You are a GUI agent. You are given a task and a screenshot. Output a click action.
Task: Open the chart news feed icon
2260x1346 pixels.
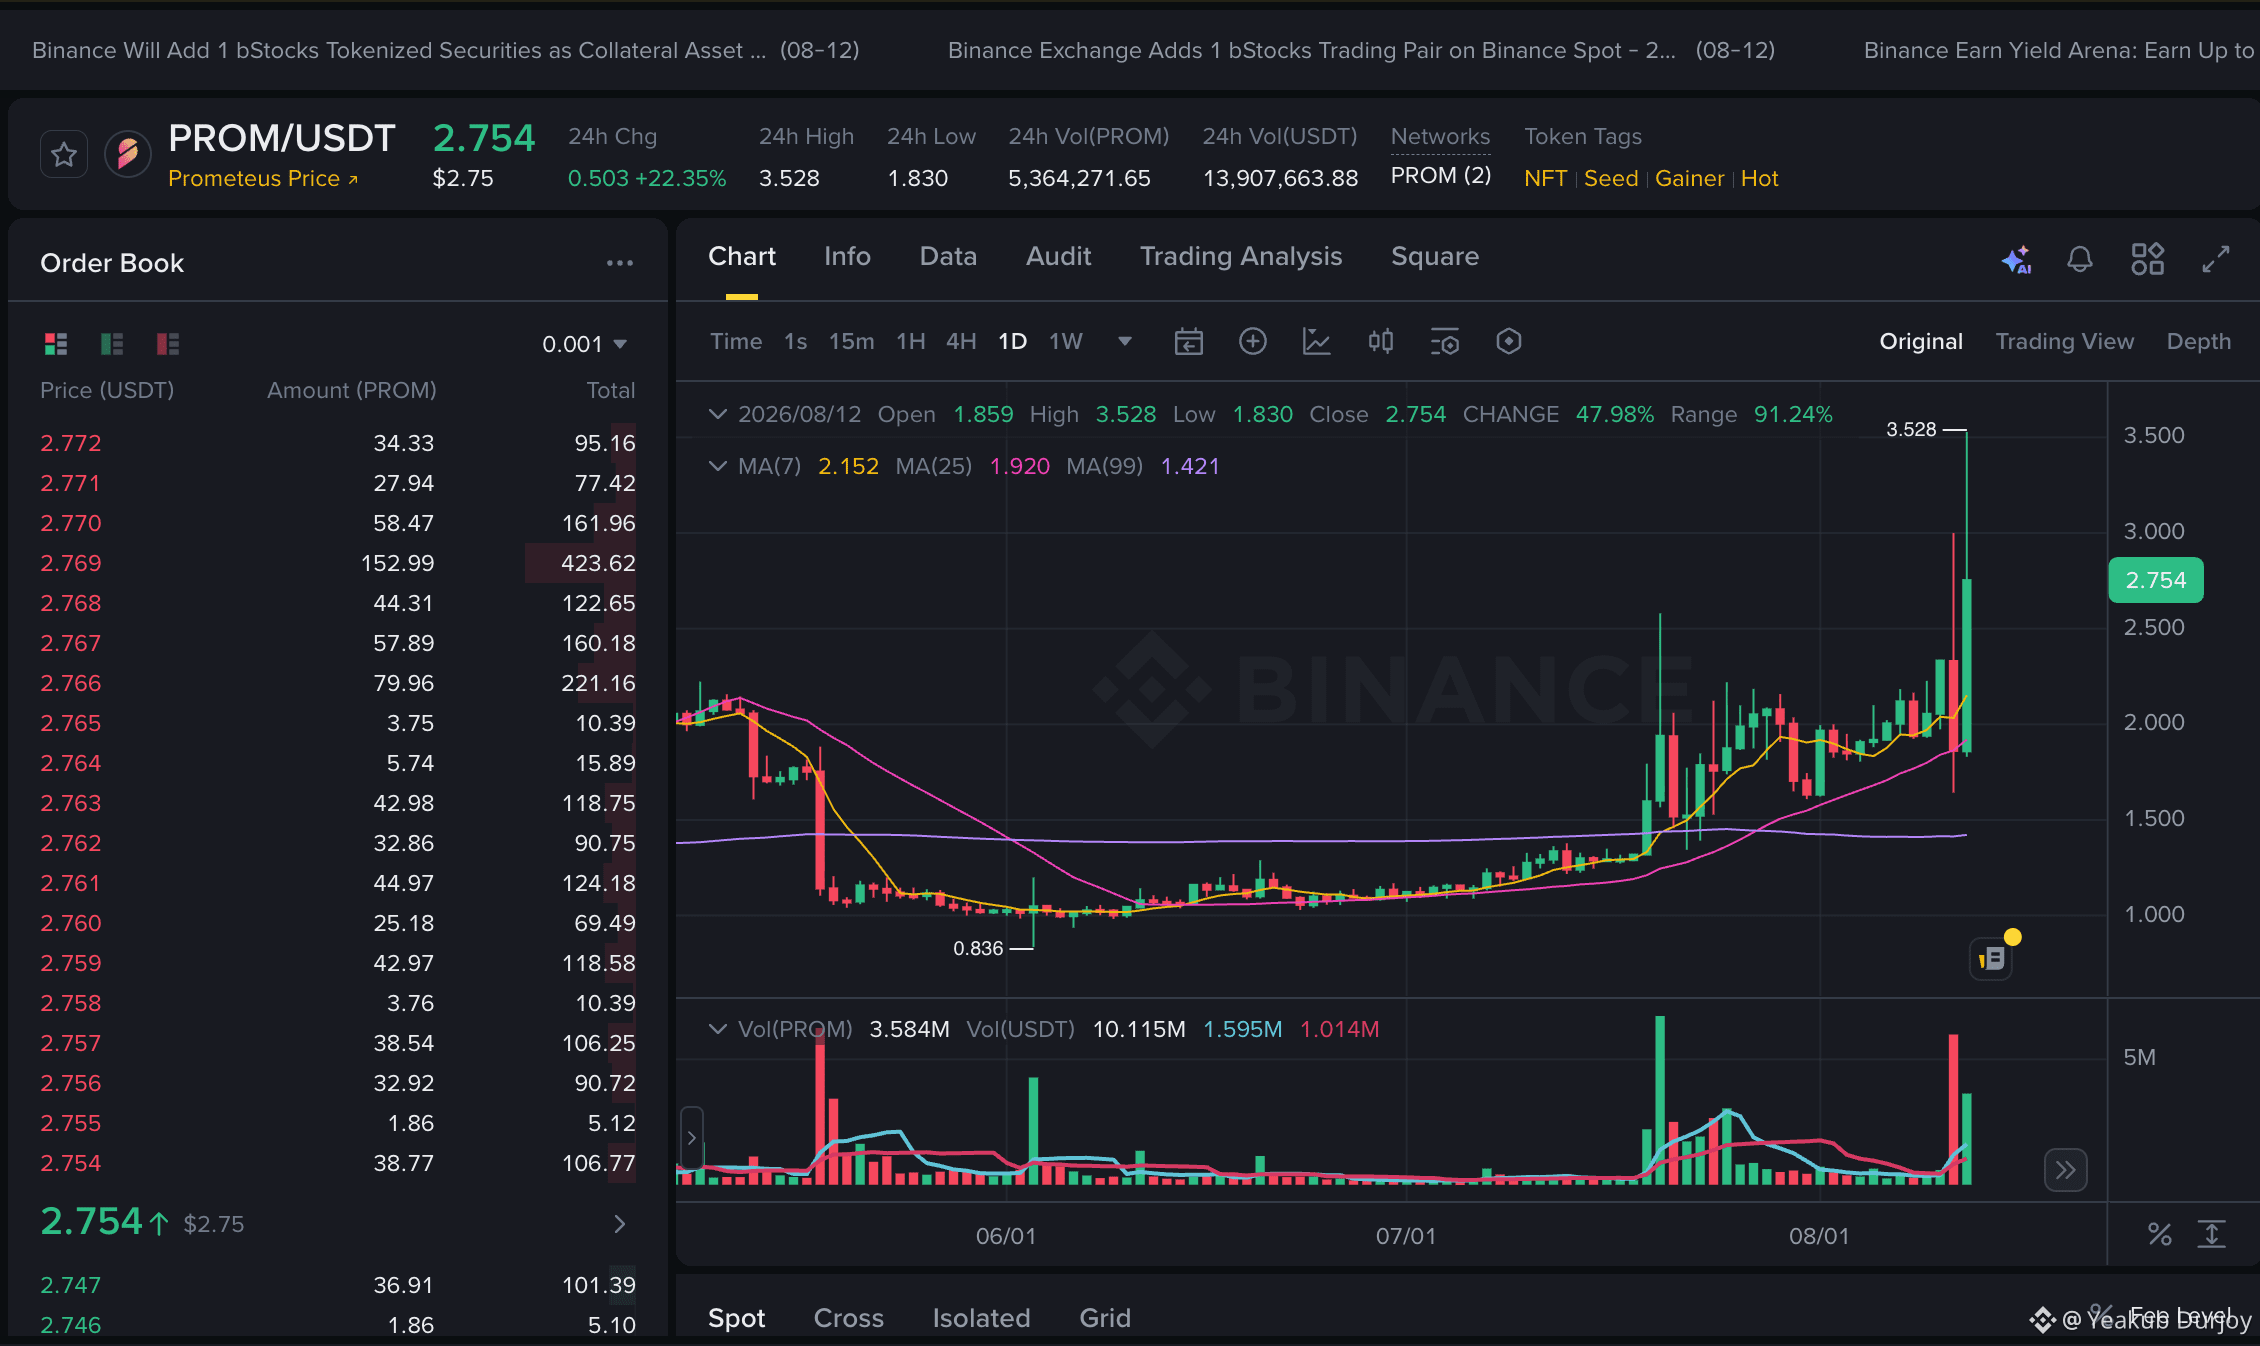[x=1992, y=959]
